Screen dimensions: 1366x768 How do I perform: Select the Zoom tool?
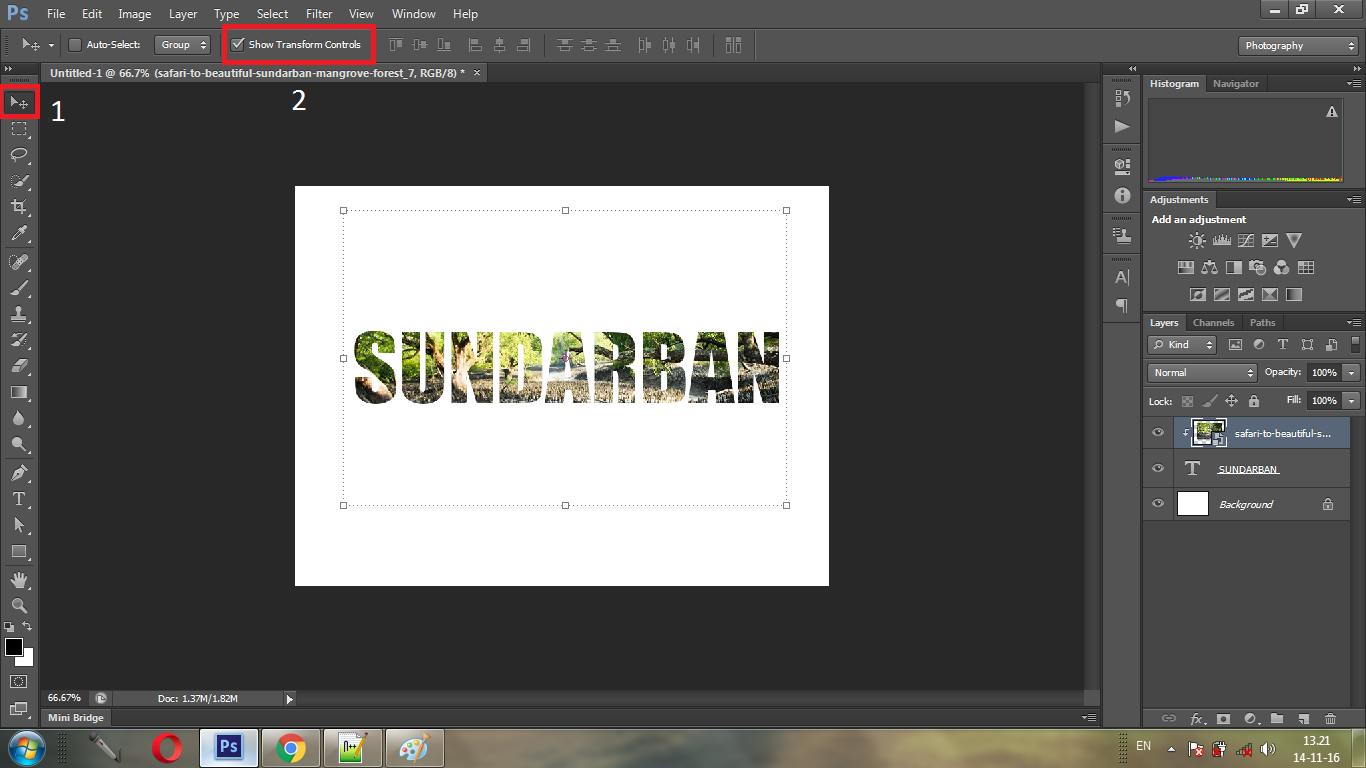click(19, 605)
